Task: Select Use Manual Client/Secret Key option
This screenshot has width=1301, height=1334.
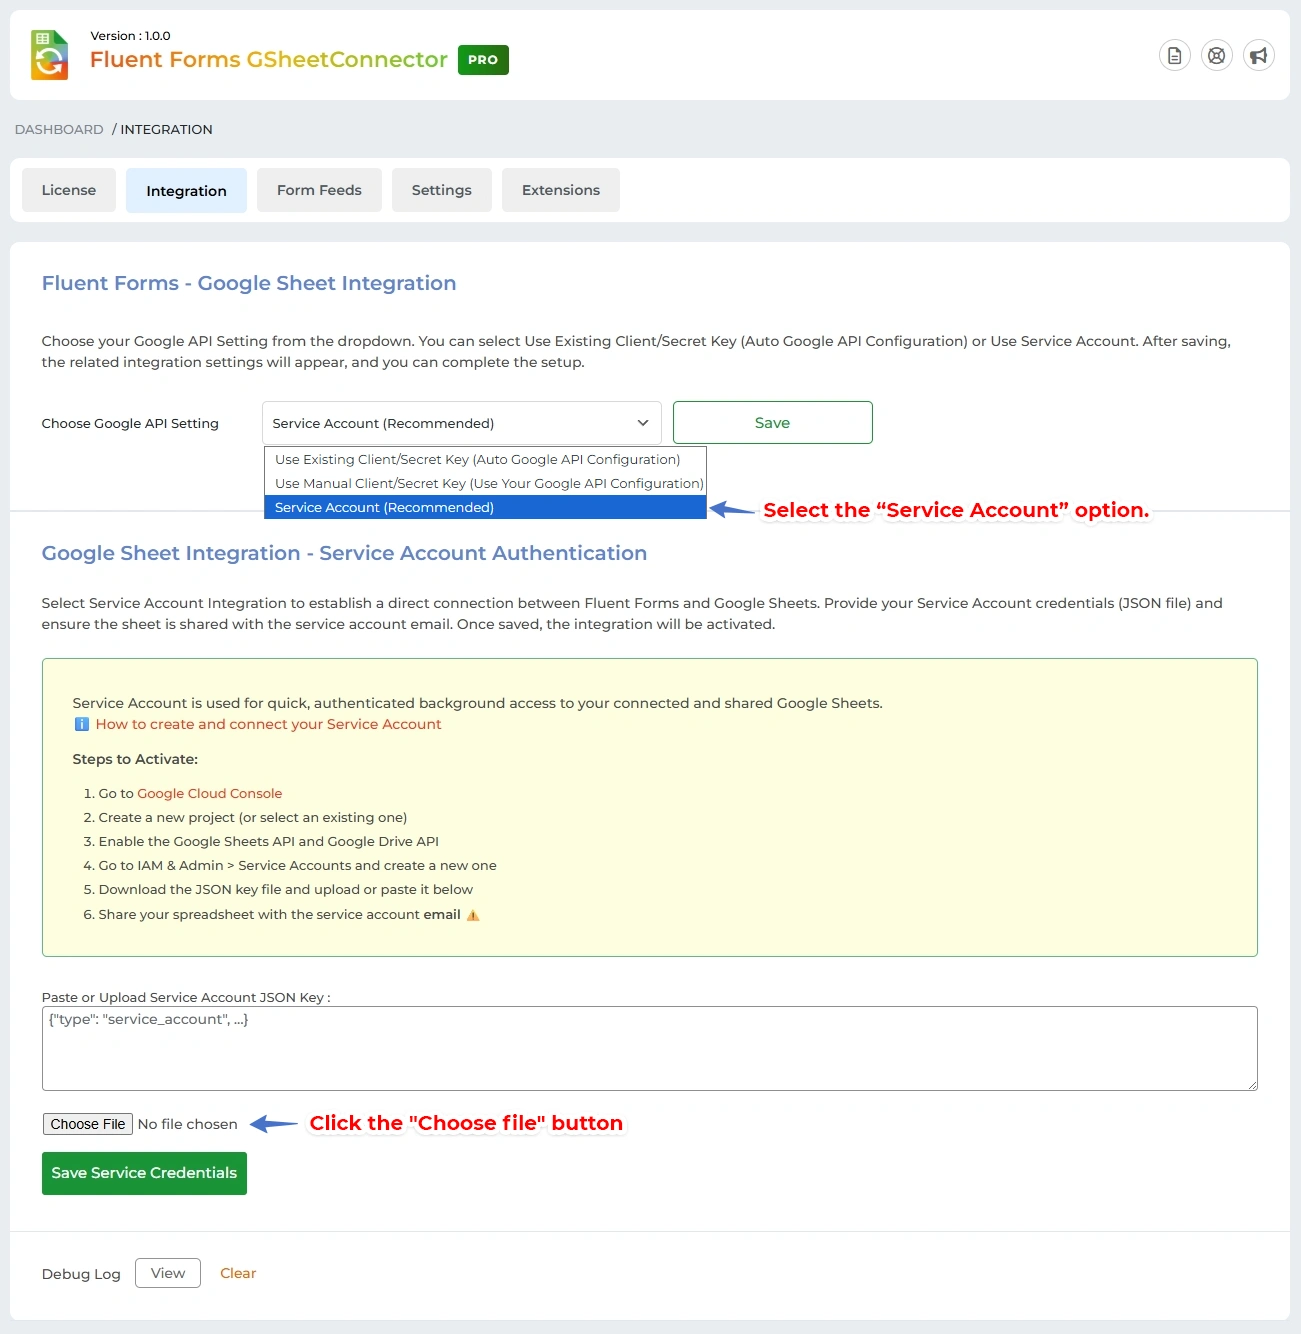Action: [488, 483]
